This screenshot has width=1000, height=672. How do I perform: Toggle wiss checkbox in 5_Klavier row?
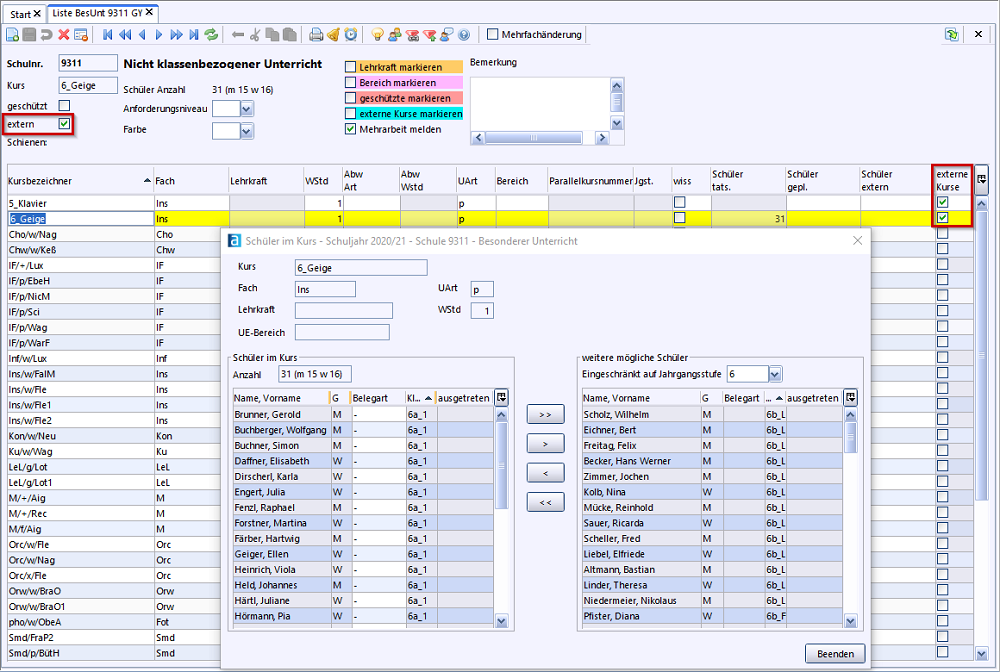click(680, 202)
